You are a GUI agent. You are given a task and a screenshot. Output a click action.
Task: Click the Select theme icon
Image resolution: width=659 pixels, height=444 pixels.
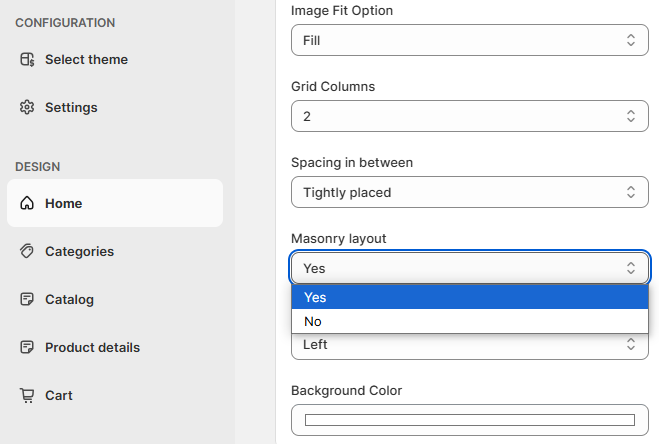click(x=27, y=60)
